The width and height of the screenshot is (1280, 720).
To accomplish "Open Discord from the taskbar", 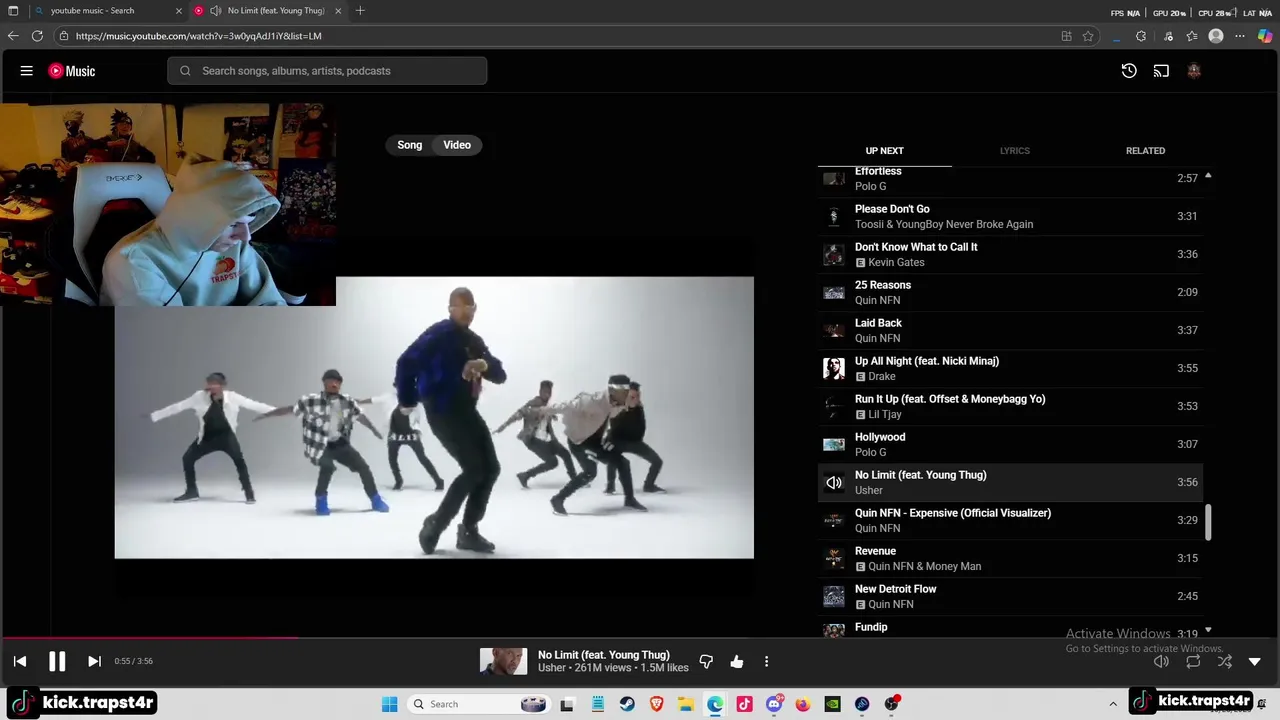I will [x=774, y=704].
